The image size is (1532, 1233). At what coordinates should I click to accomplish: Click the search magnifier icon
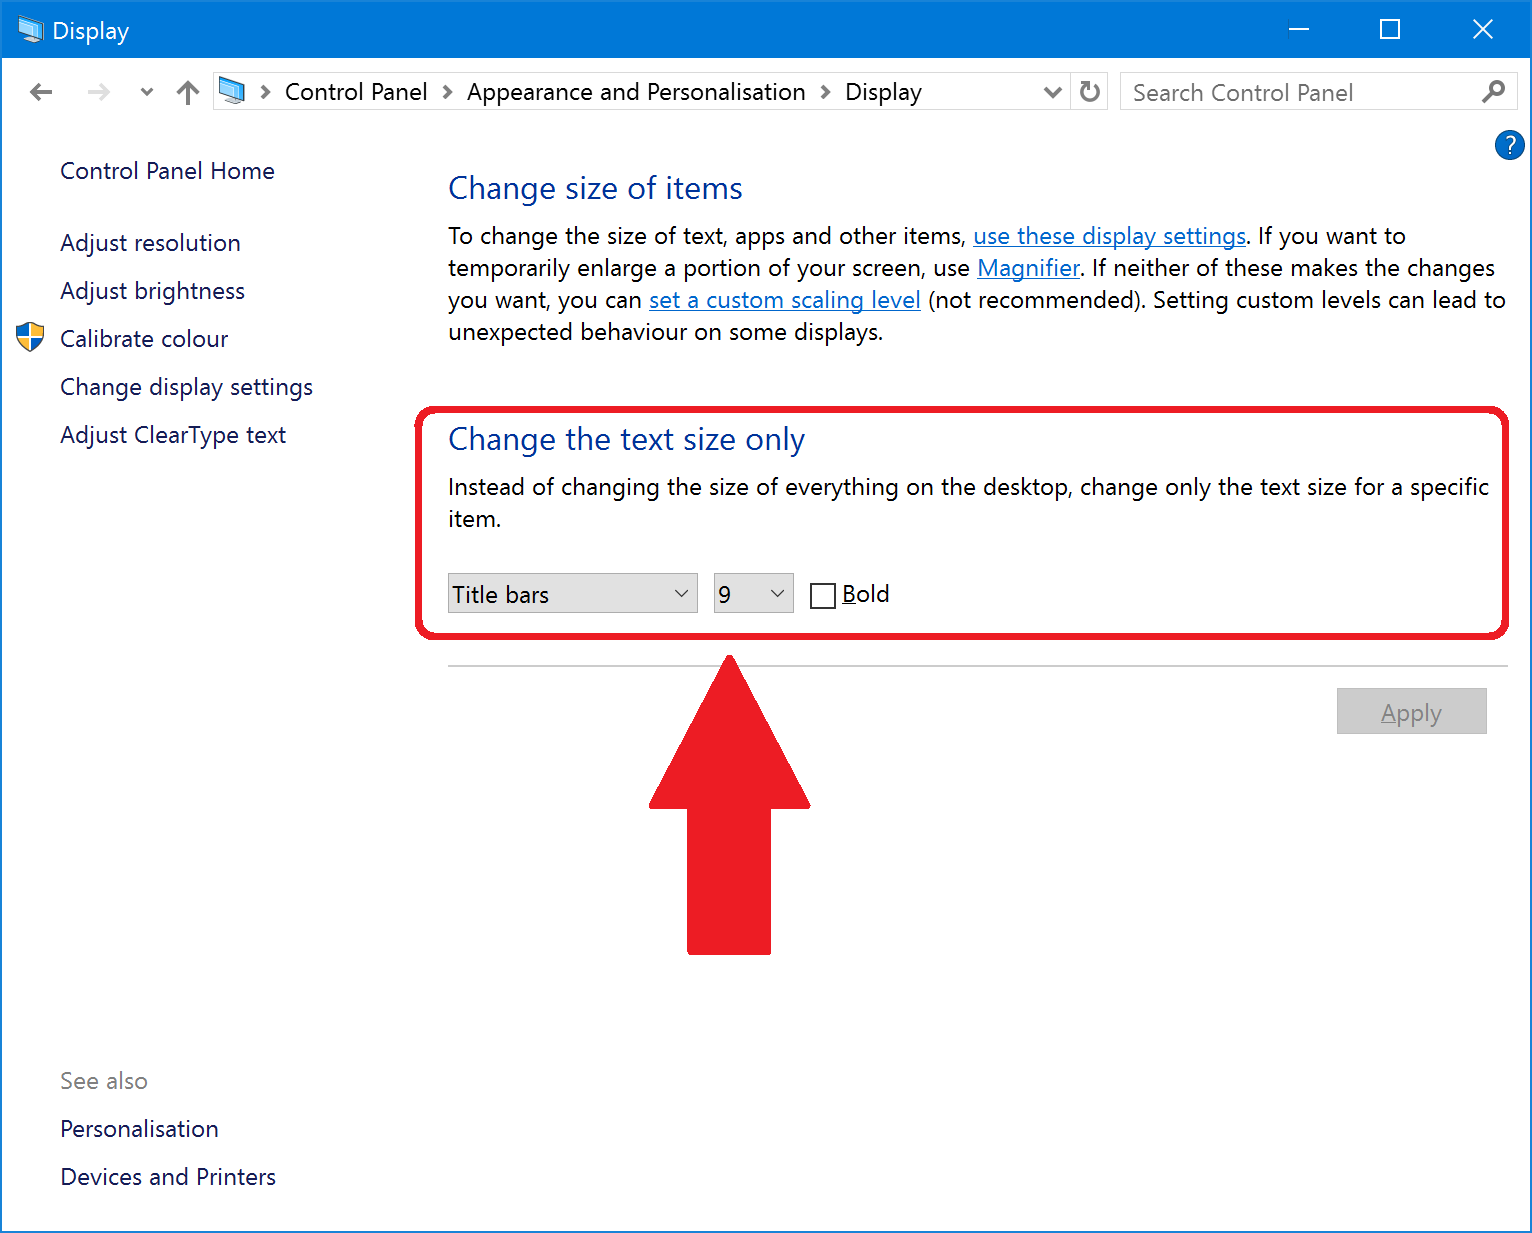click(1493, 91)
